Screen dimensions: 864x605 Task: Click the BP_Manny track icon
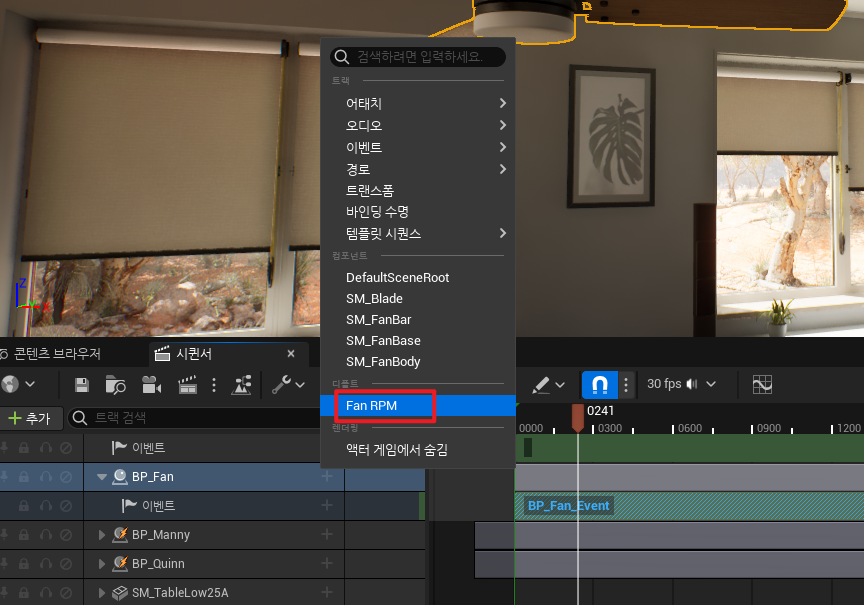click(x=120, y=534)
